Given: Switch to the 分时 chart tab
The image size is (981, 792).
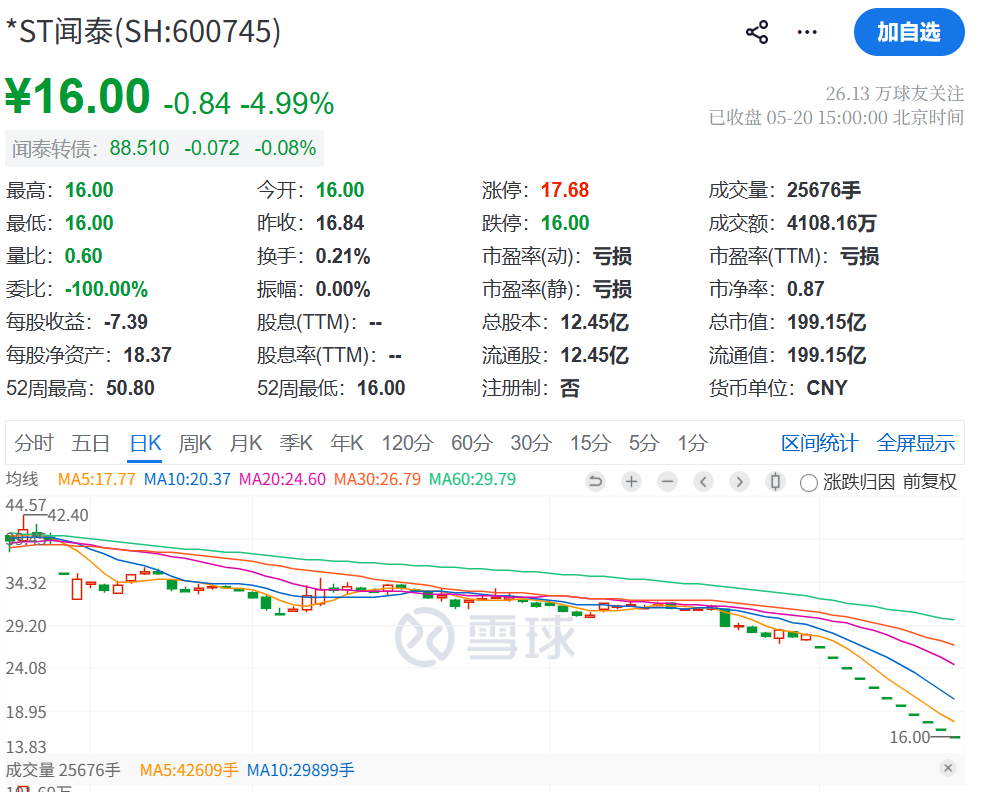Looking at the screenshot, I should click(x=34, y=443).
